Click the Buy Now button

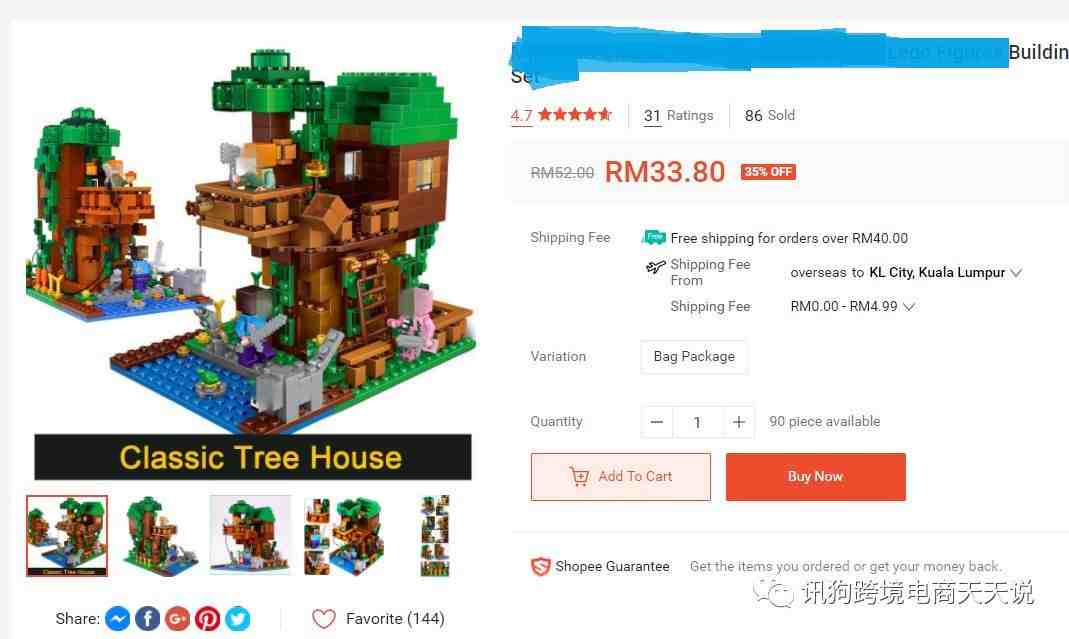click(x=815, y=477)
